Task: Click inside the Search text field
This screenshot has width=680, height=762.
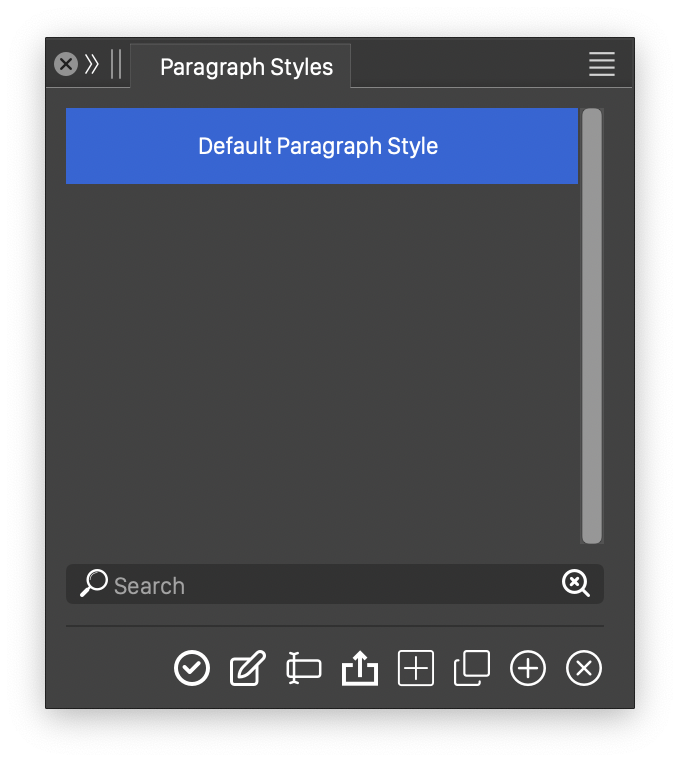Action: click(330, 585)
